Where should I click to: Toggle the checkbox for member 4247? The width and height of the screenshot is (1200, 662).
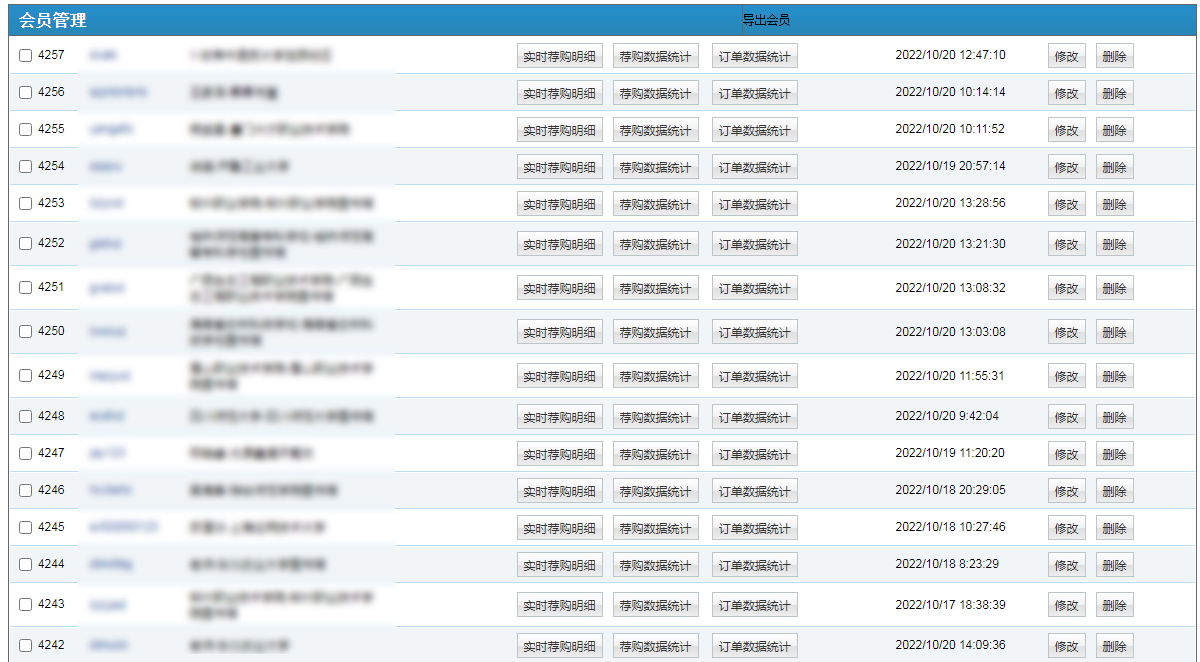click(26, 454)
